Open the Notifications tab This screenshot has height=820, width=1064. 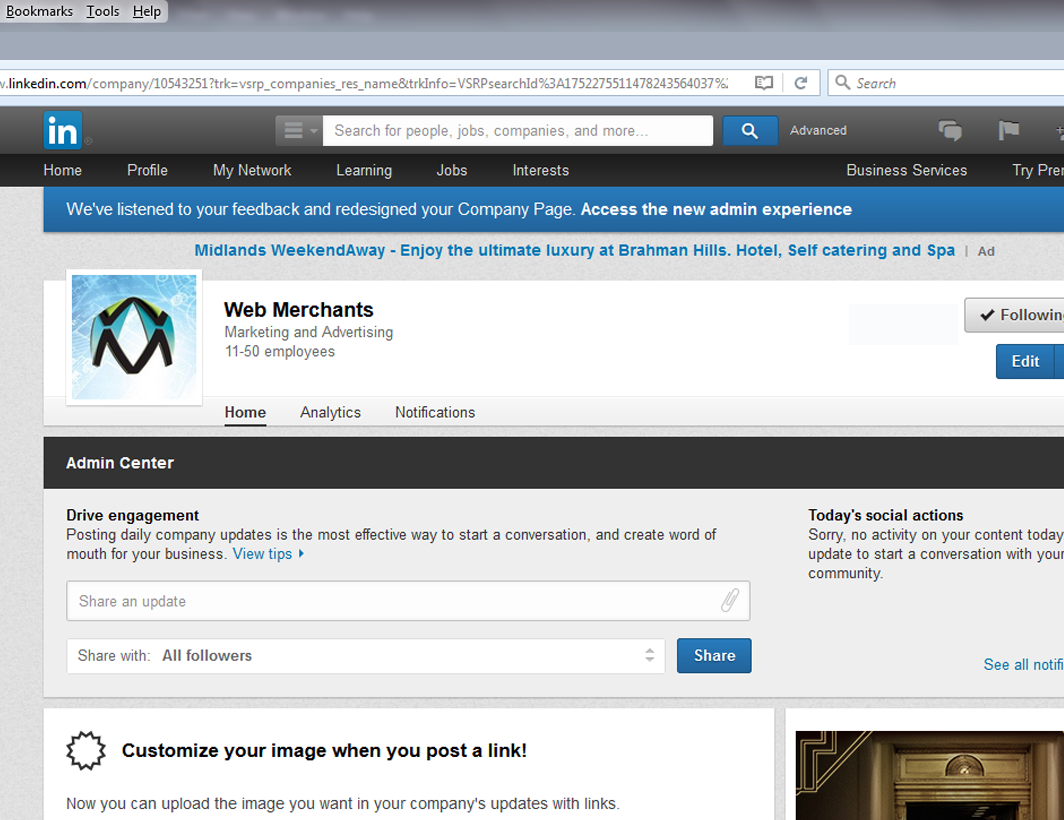435,412
